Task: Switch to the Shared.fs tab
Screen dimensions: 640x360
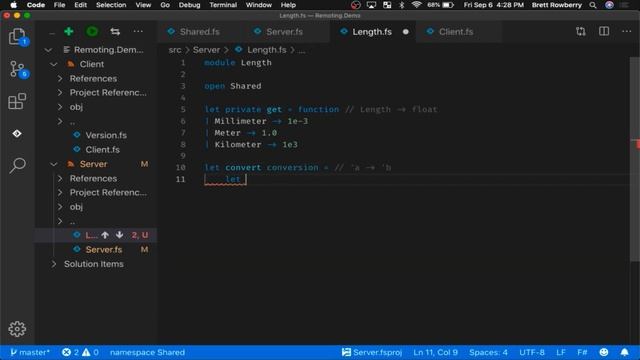Action: 199,32
